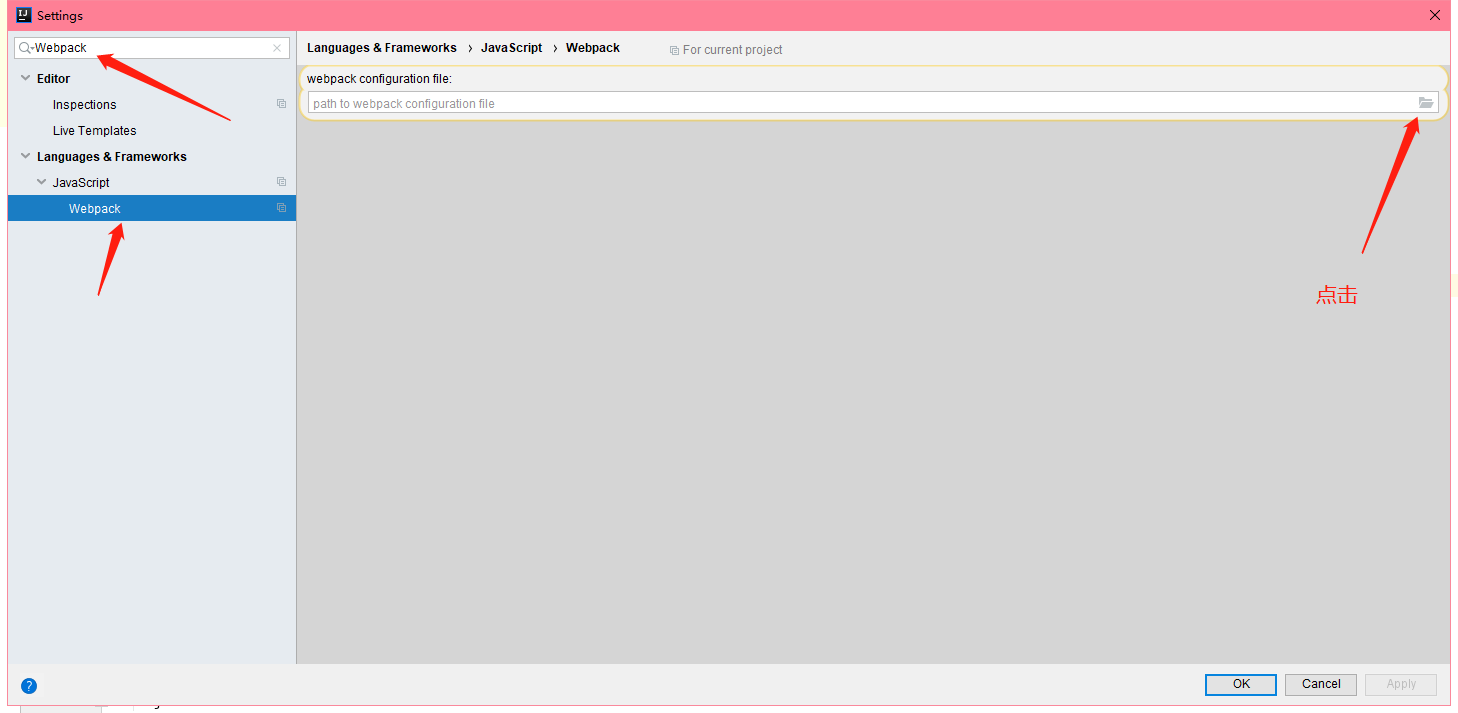The width and height of the screenshot is (1458, 713).
Task: Click the IntelliJ logo in the Settings title bar
Action: coord(24,15)
